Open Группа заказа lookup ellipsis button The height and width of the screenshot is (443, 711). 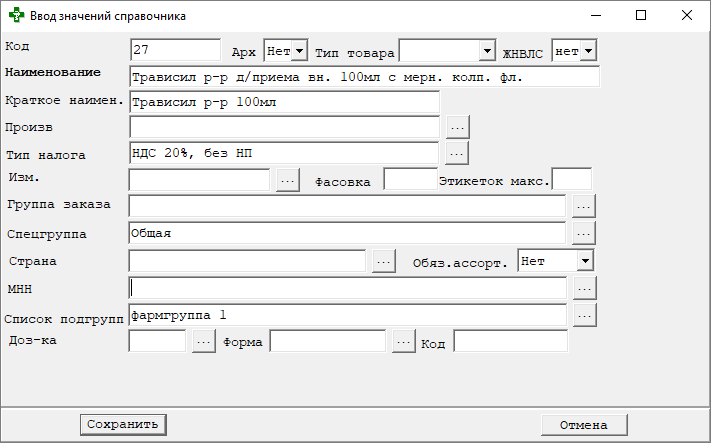point(584,206)
